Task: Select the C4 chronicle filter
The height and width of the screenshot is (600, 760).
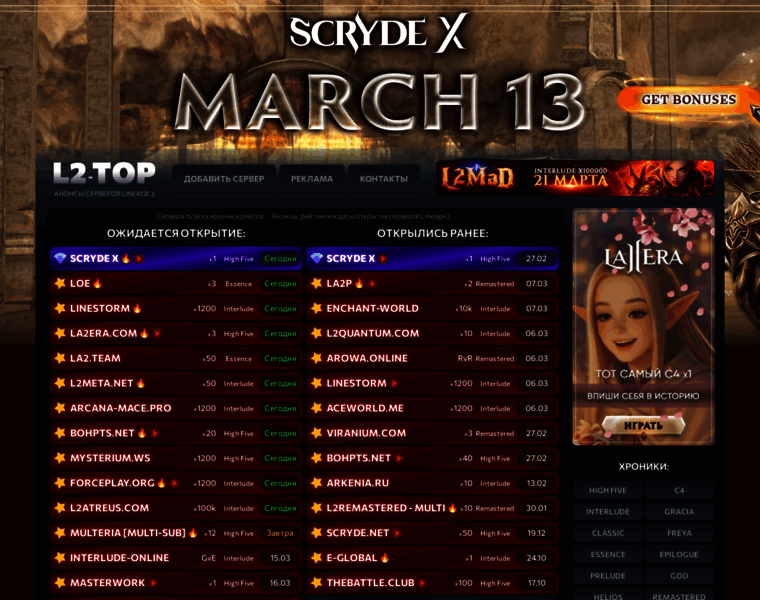Action: click(679, 490)
